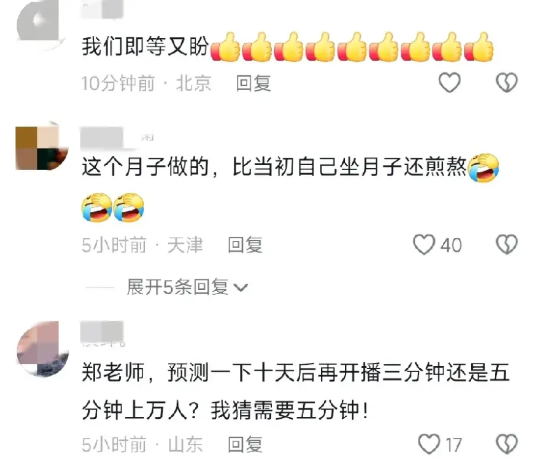
Task: Open the first commenter's gray avatar
Action: [x=41, y=24]
